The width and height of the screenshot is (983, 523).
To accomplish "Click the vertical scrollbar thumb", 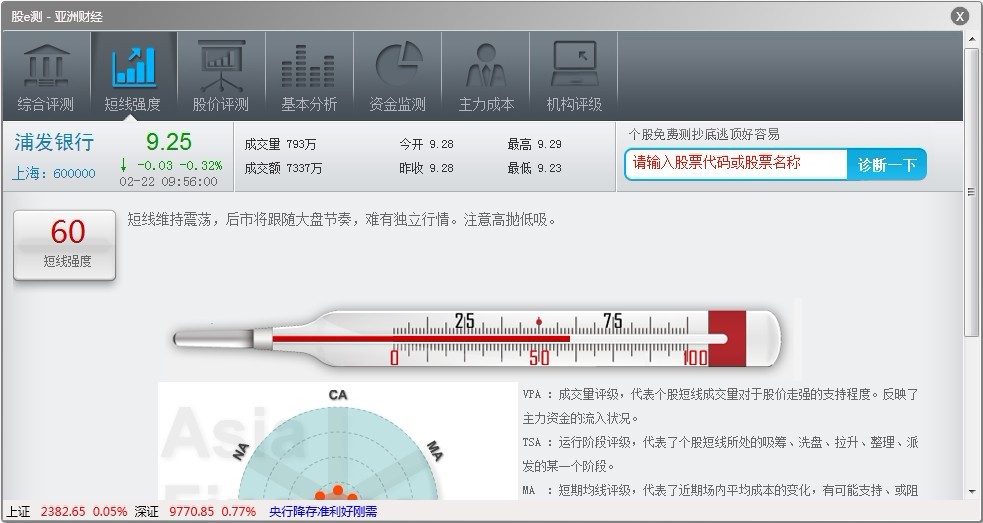I will [x=972, y=191].
